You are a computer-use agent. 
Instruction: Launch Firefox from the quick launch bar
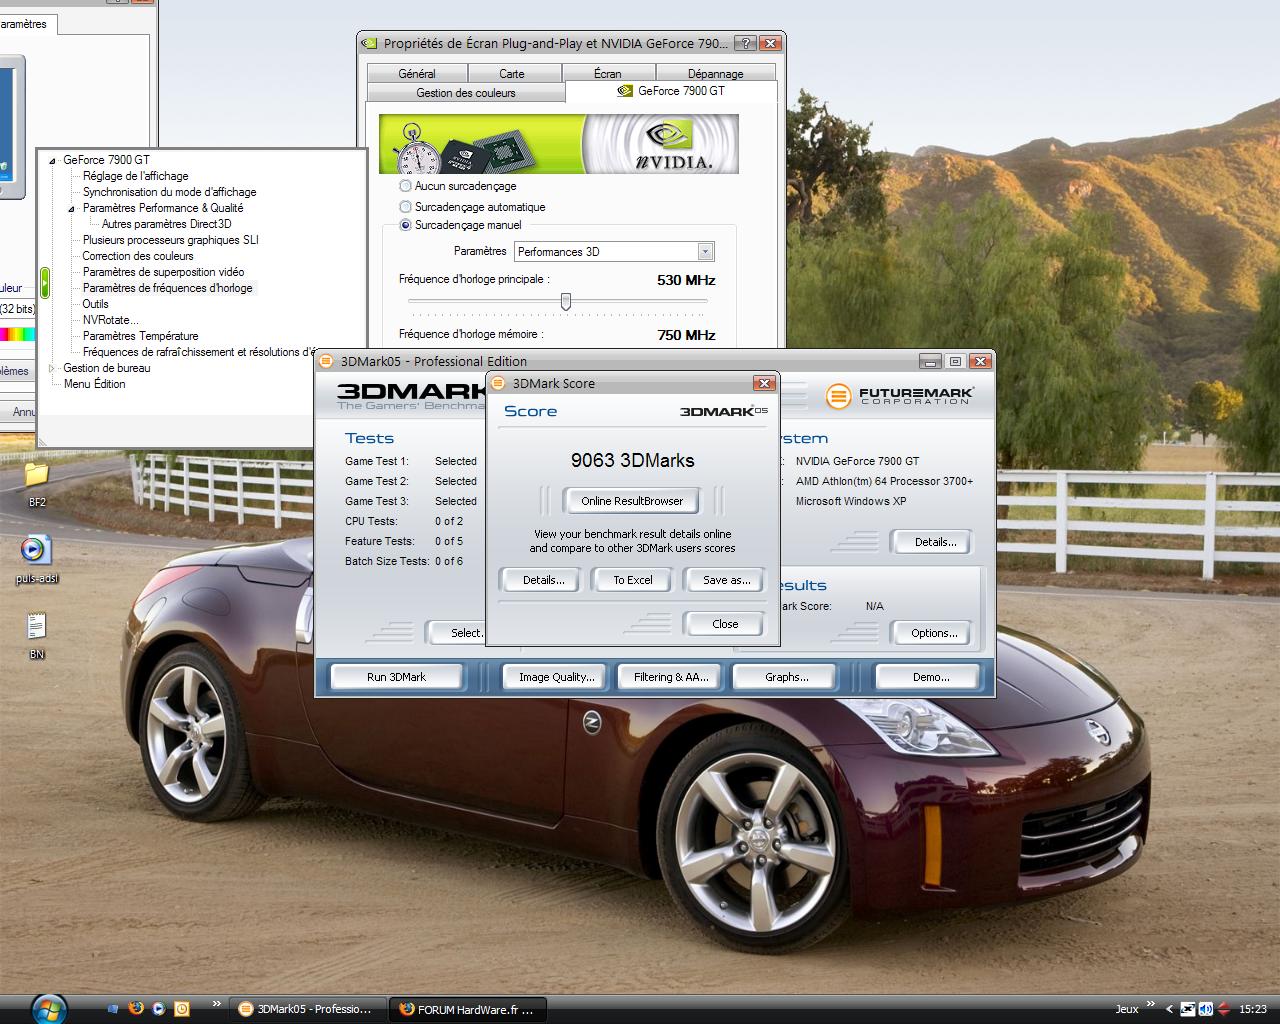point(136,1009)
